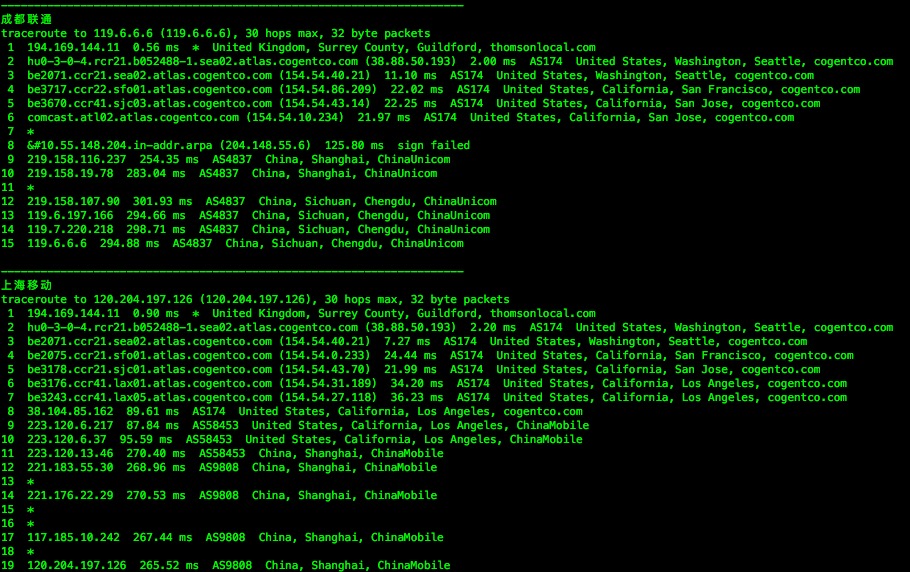Click IP 154.54.31.189 in parentheses
Screen dimensions: 910x572
point(328,383)
